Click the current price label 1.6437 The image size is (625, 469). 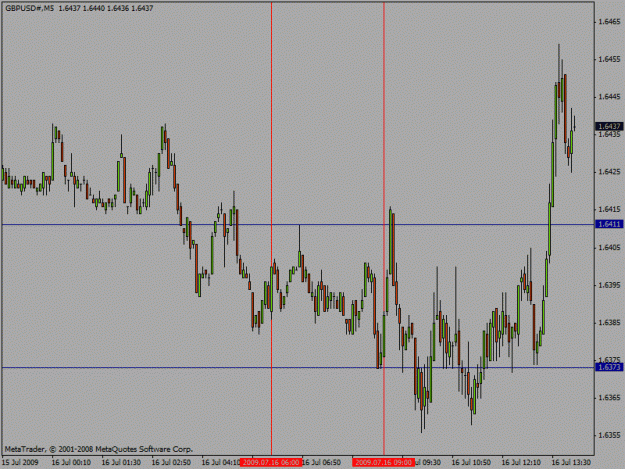(609, 126)
